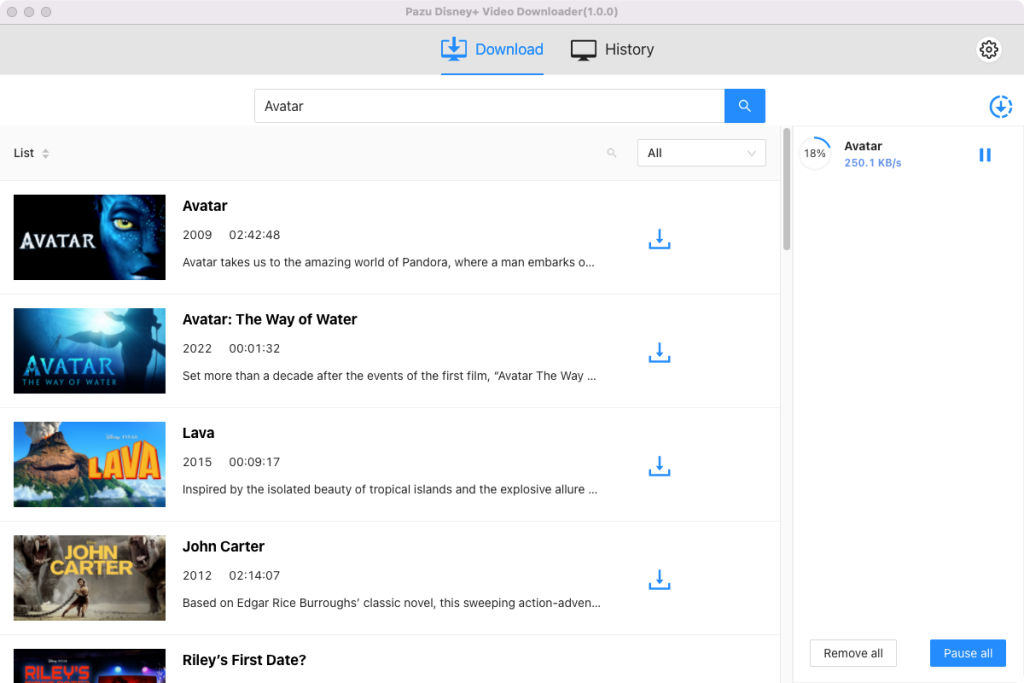The height and width of the screenshot is (683, 1024).
Task: Download the Avatar 2009 movie
Action: click(660, 239)
